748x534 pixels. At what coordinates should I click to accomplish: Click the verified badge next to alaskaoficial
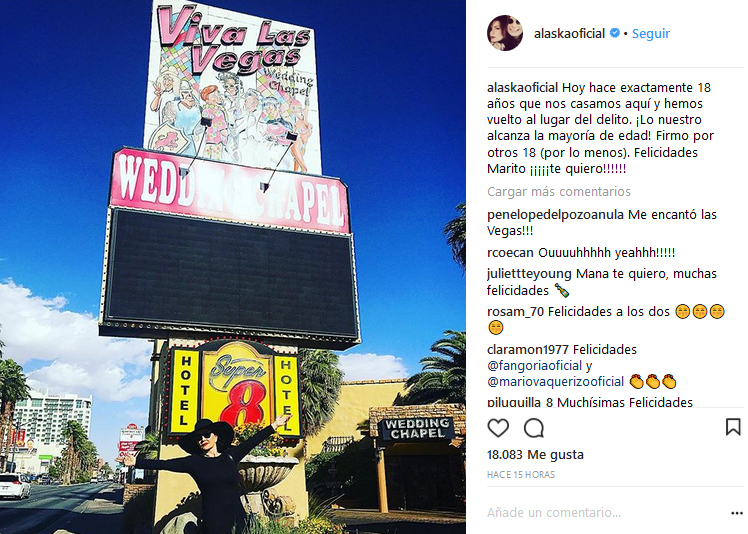615,33
